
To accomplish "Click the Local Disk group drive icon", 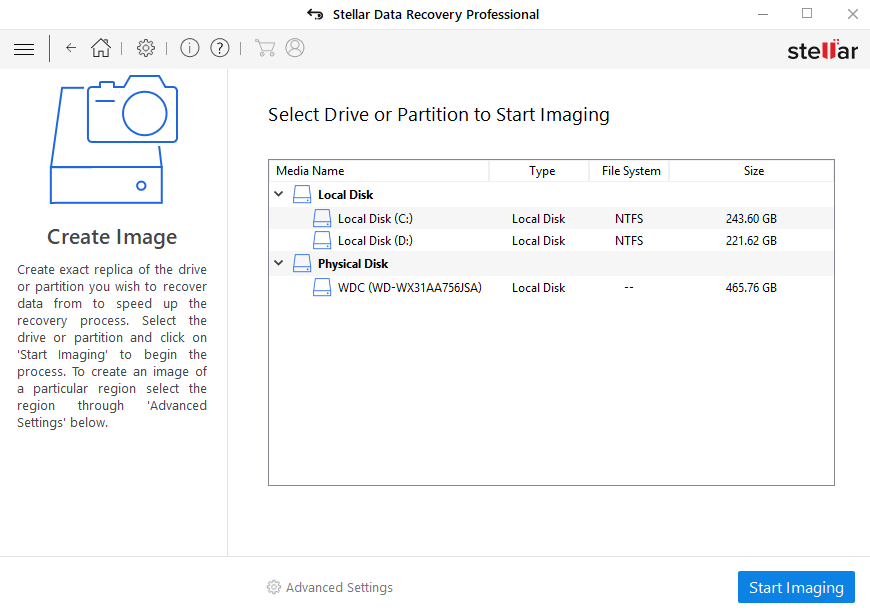I will click(302, 195).
